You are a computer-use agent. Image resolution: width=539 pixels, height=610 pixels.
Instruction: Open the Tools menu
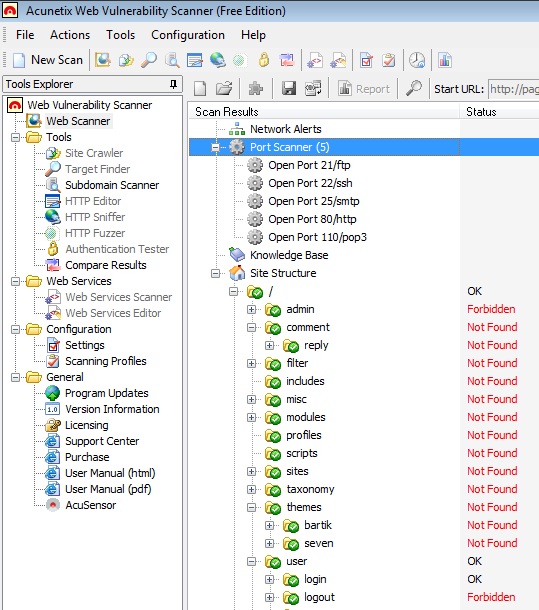[x=121, y=35]
